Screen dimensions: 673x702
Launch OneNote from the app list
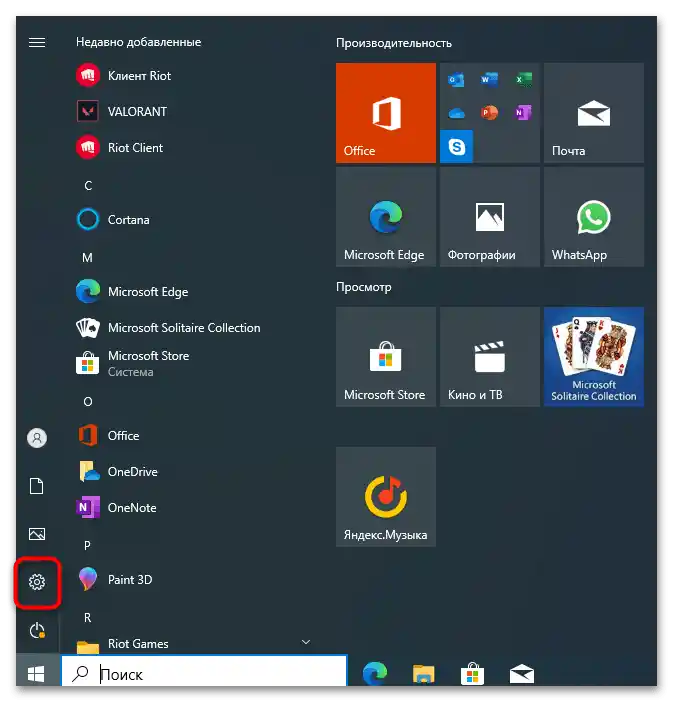(x=116, y=508)
